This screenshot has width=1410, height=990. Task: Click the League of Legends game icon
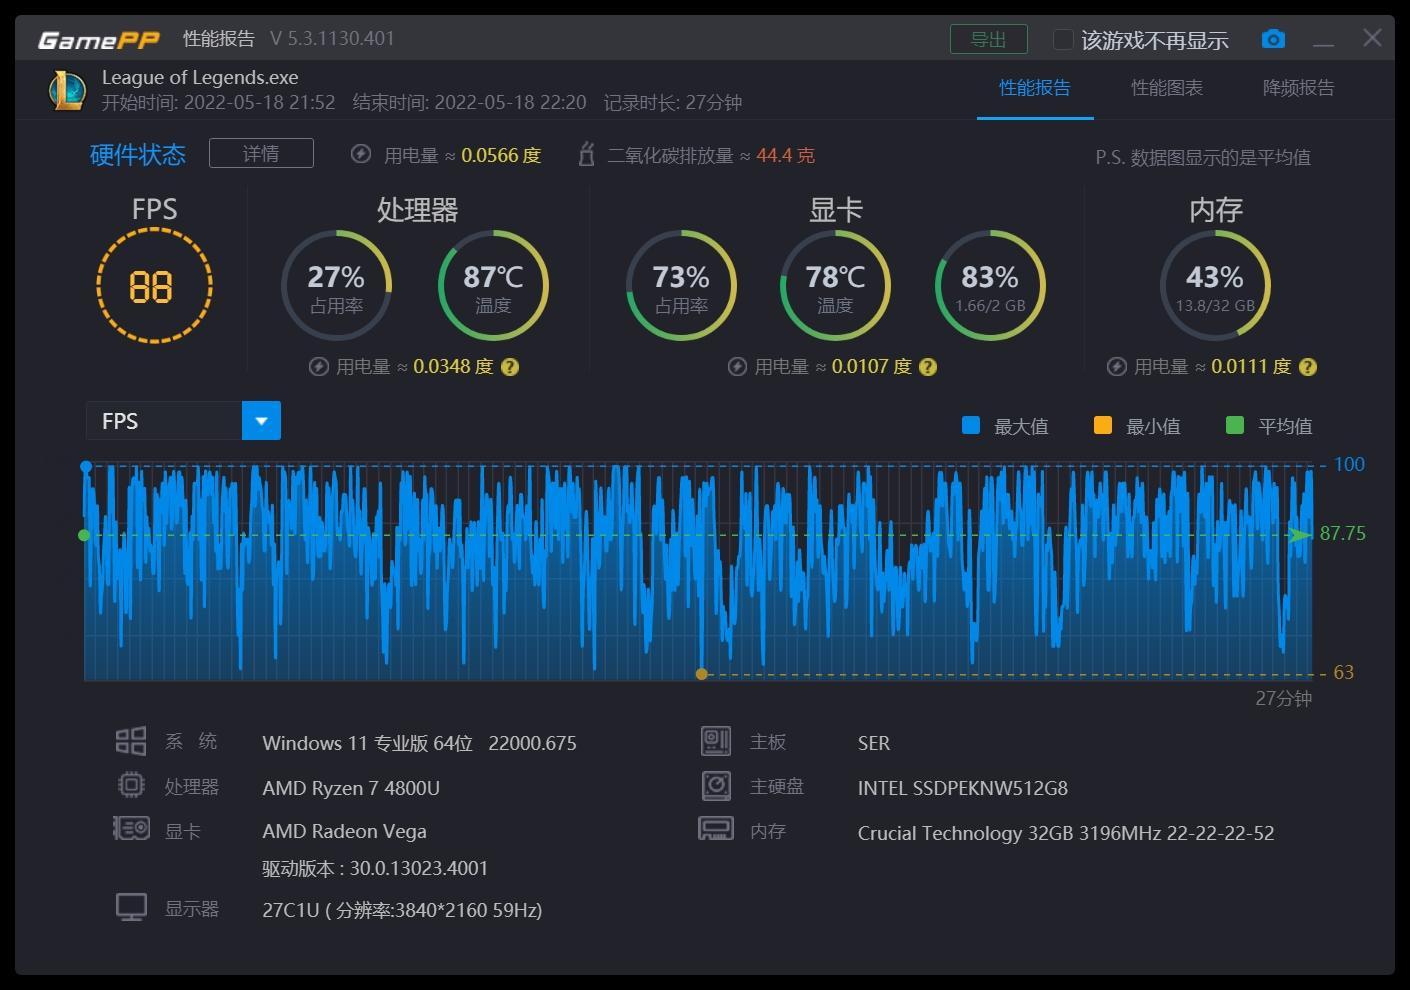click(x=68, y=90)
